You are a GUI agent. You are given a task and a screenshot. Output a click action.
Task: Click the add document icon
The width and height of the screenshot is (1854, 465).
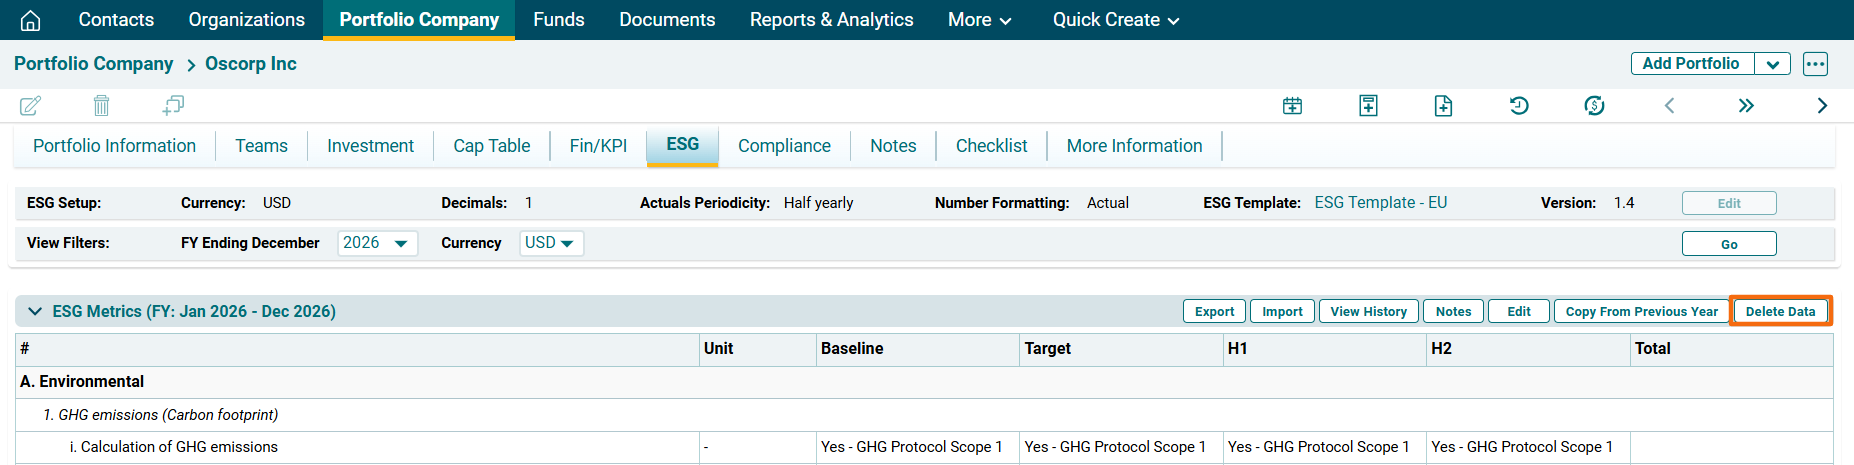(x=1443, y=106)
